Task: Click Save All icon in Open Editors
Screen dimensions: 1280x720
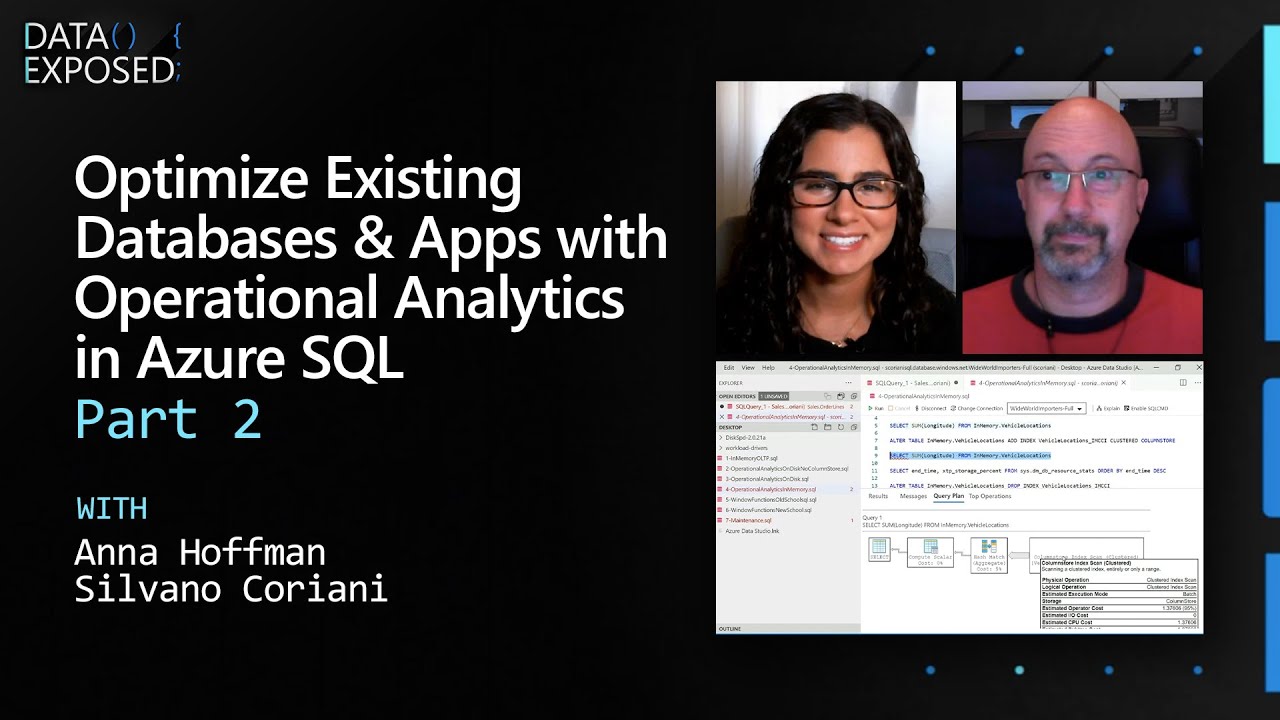Action: (x=841, y=396)
